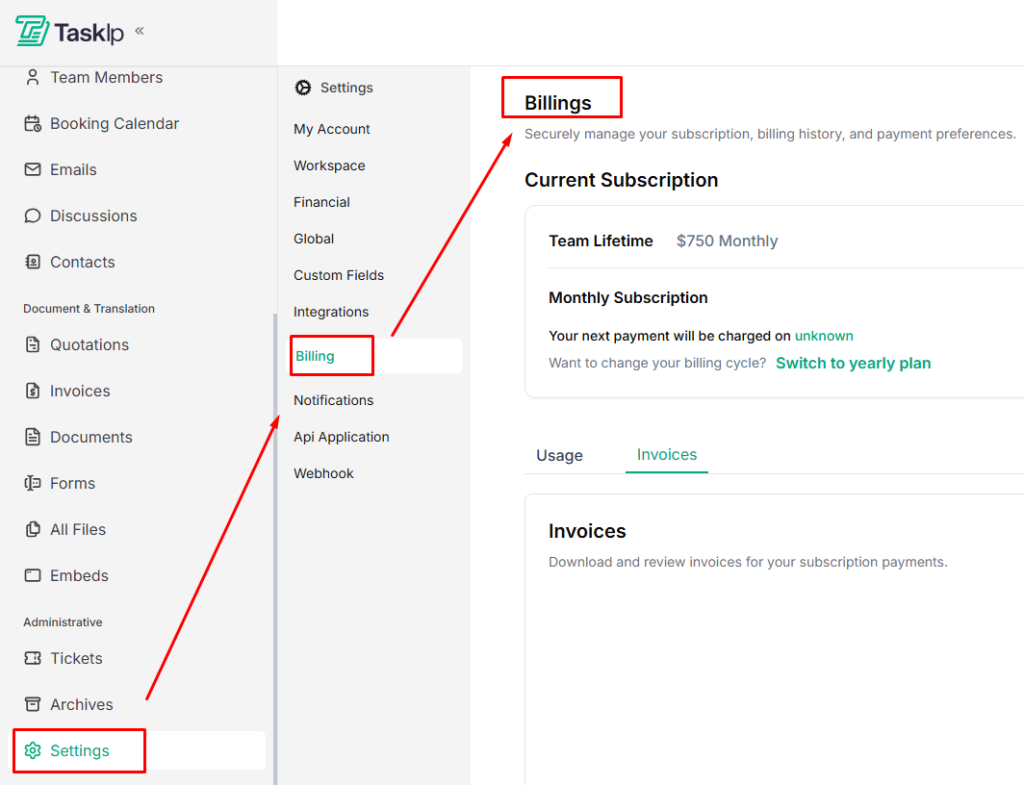Switch to the Usage tab
1024x785 pixels.
(559, 455)
